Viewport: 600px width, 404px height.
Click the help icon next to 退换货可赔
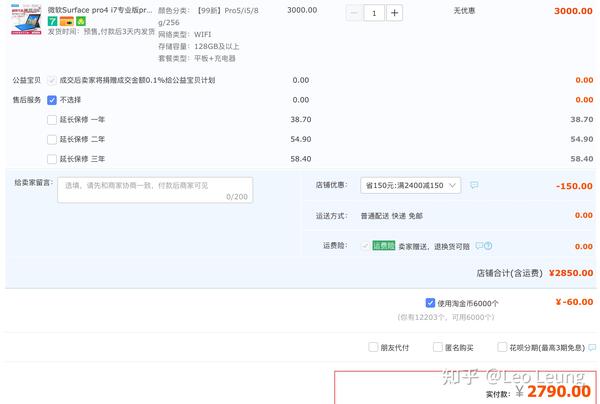point(488,246)
